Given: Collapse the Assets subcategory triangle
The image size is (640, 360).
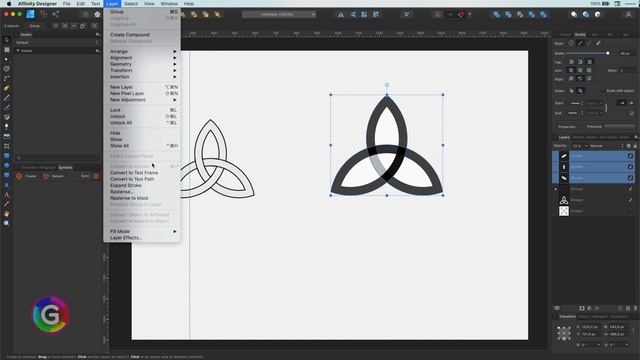Looking at the screenshot, I should point(18,51).
